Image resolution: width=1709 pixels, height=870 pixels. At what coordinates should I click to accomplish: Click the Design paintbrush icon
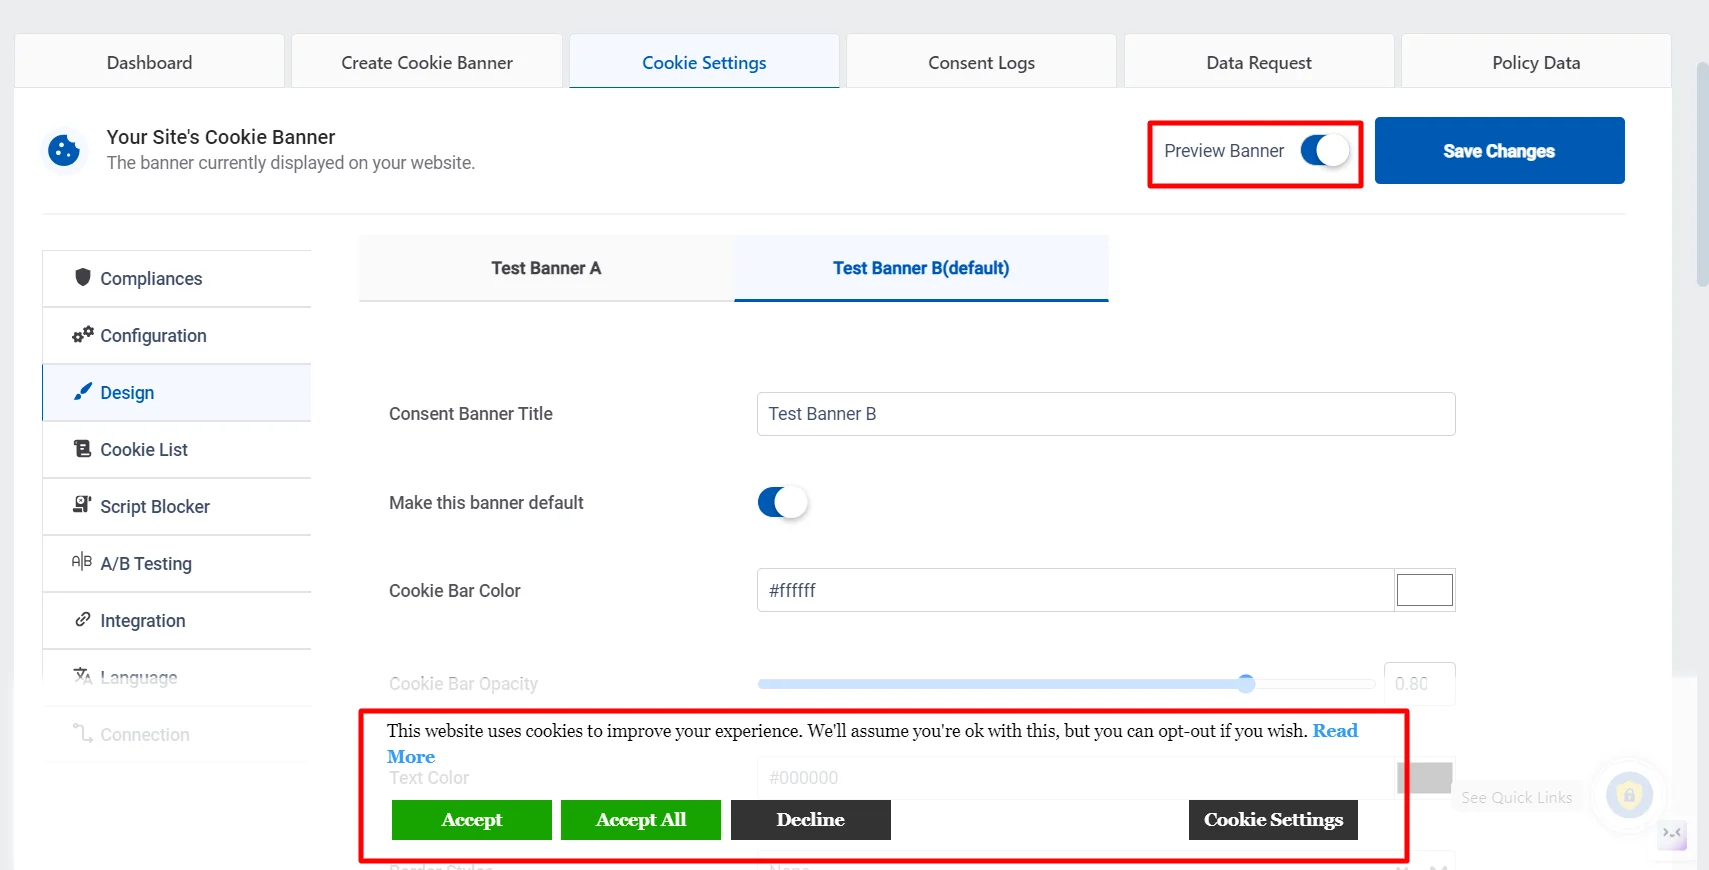point(83,391)
